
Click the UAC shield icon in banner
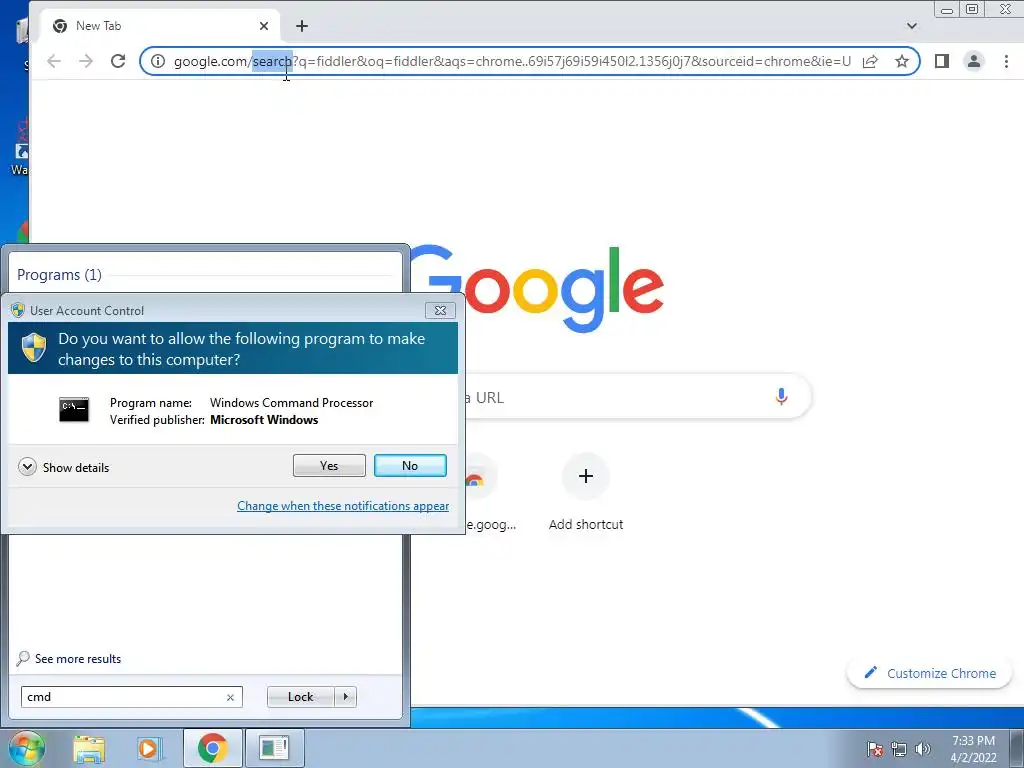(34, 347)
